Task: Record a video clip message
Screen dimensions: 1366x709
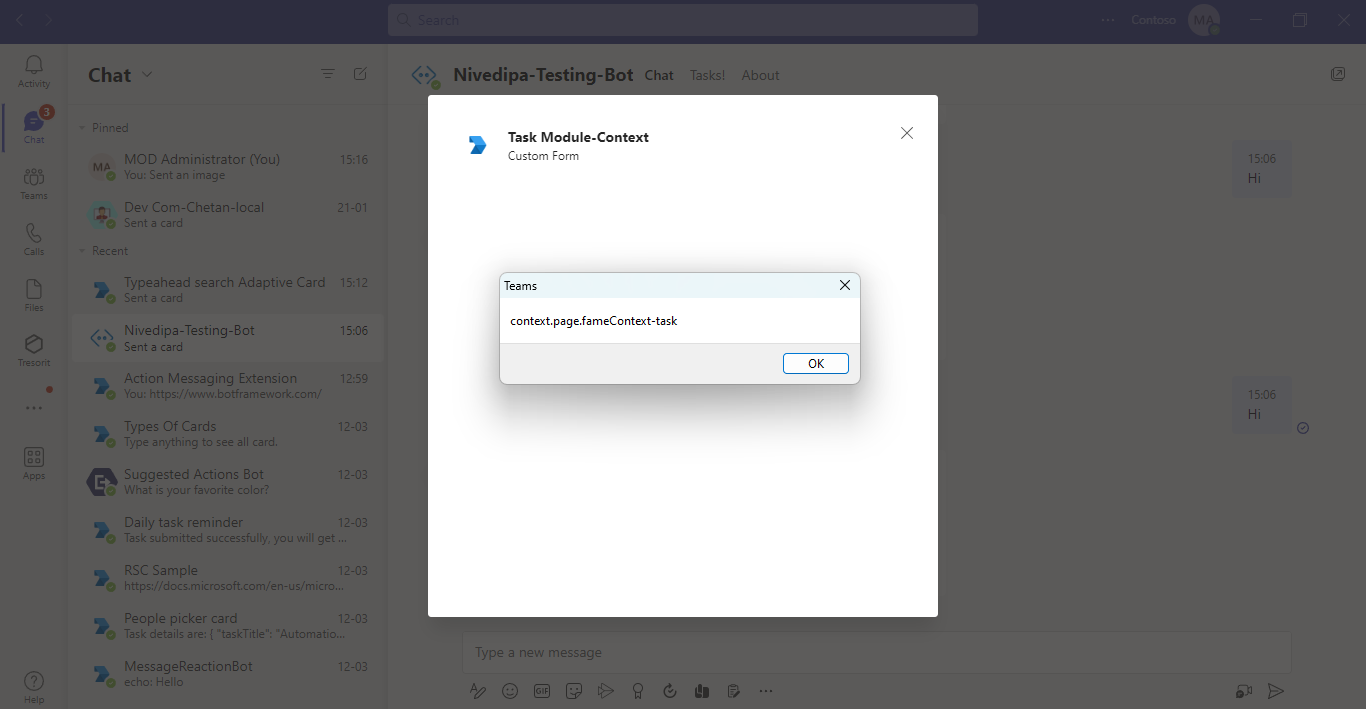Action: [1243, 690]
